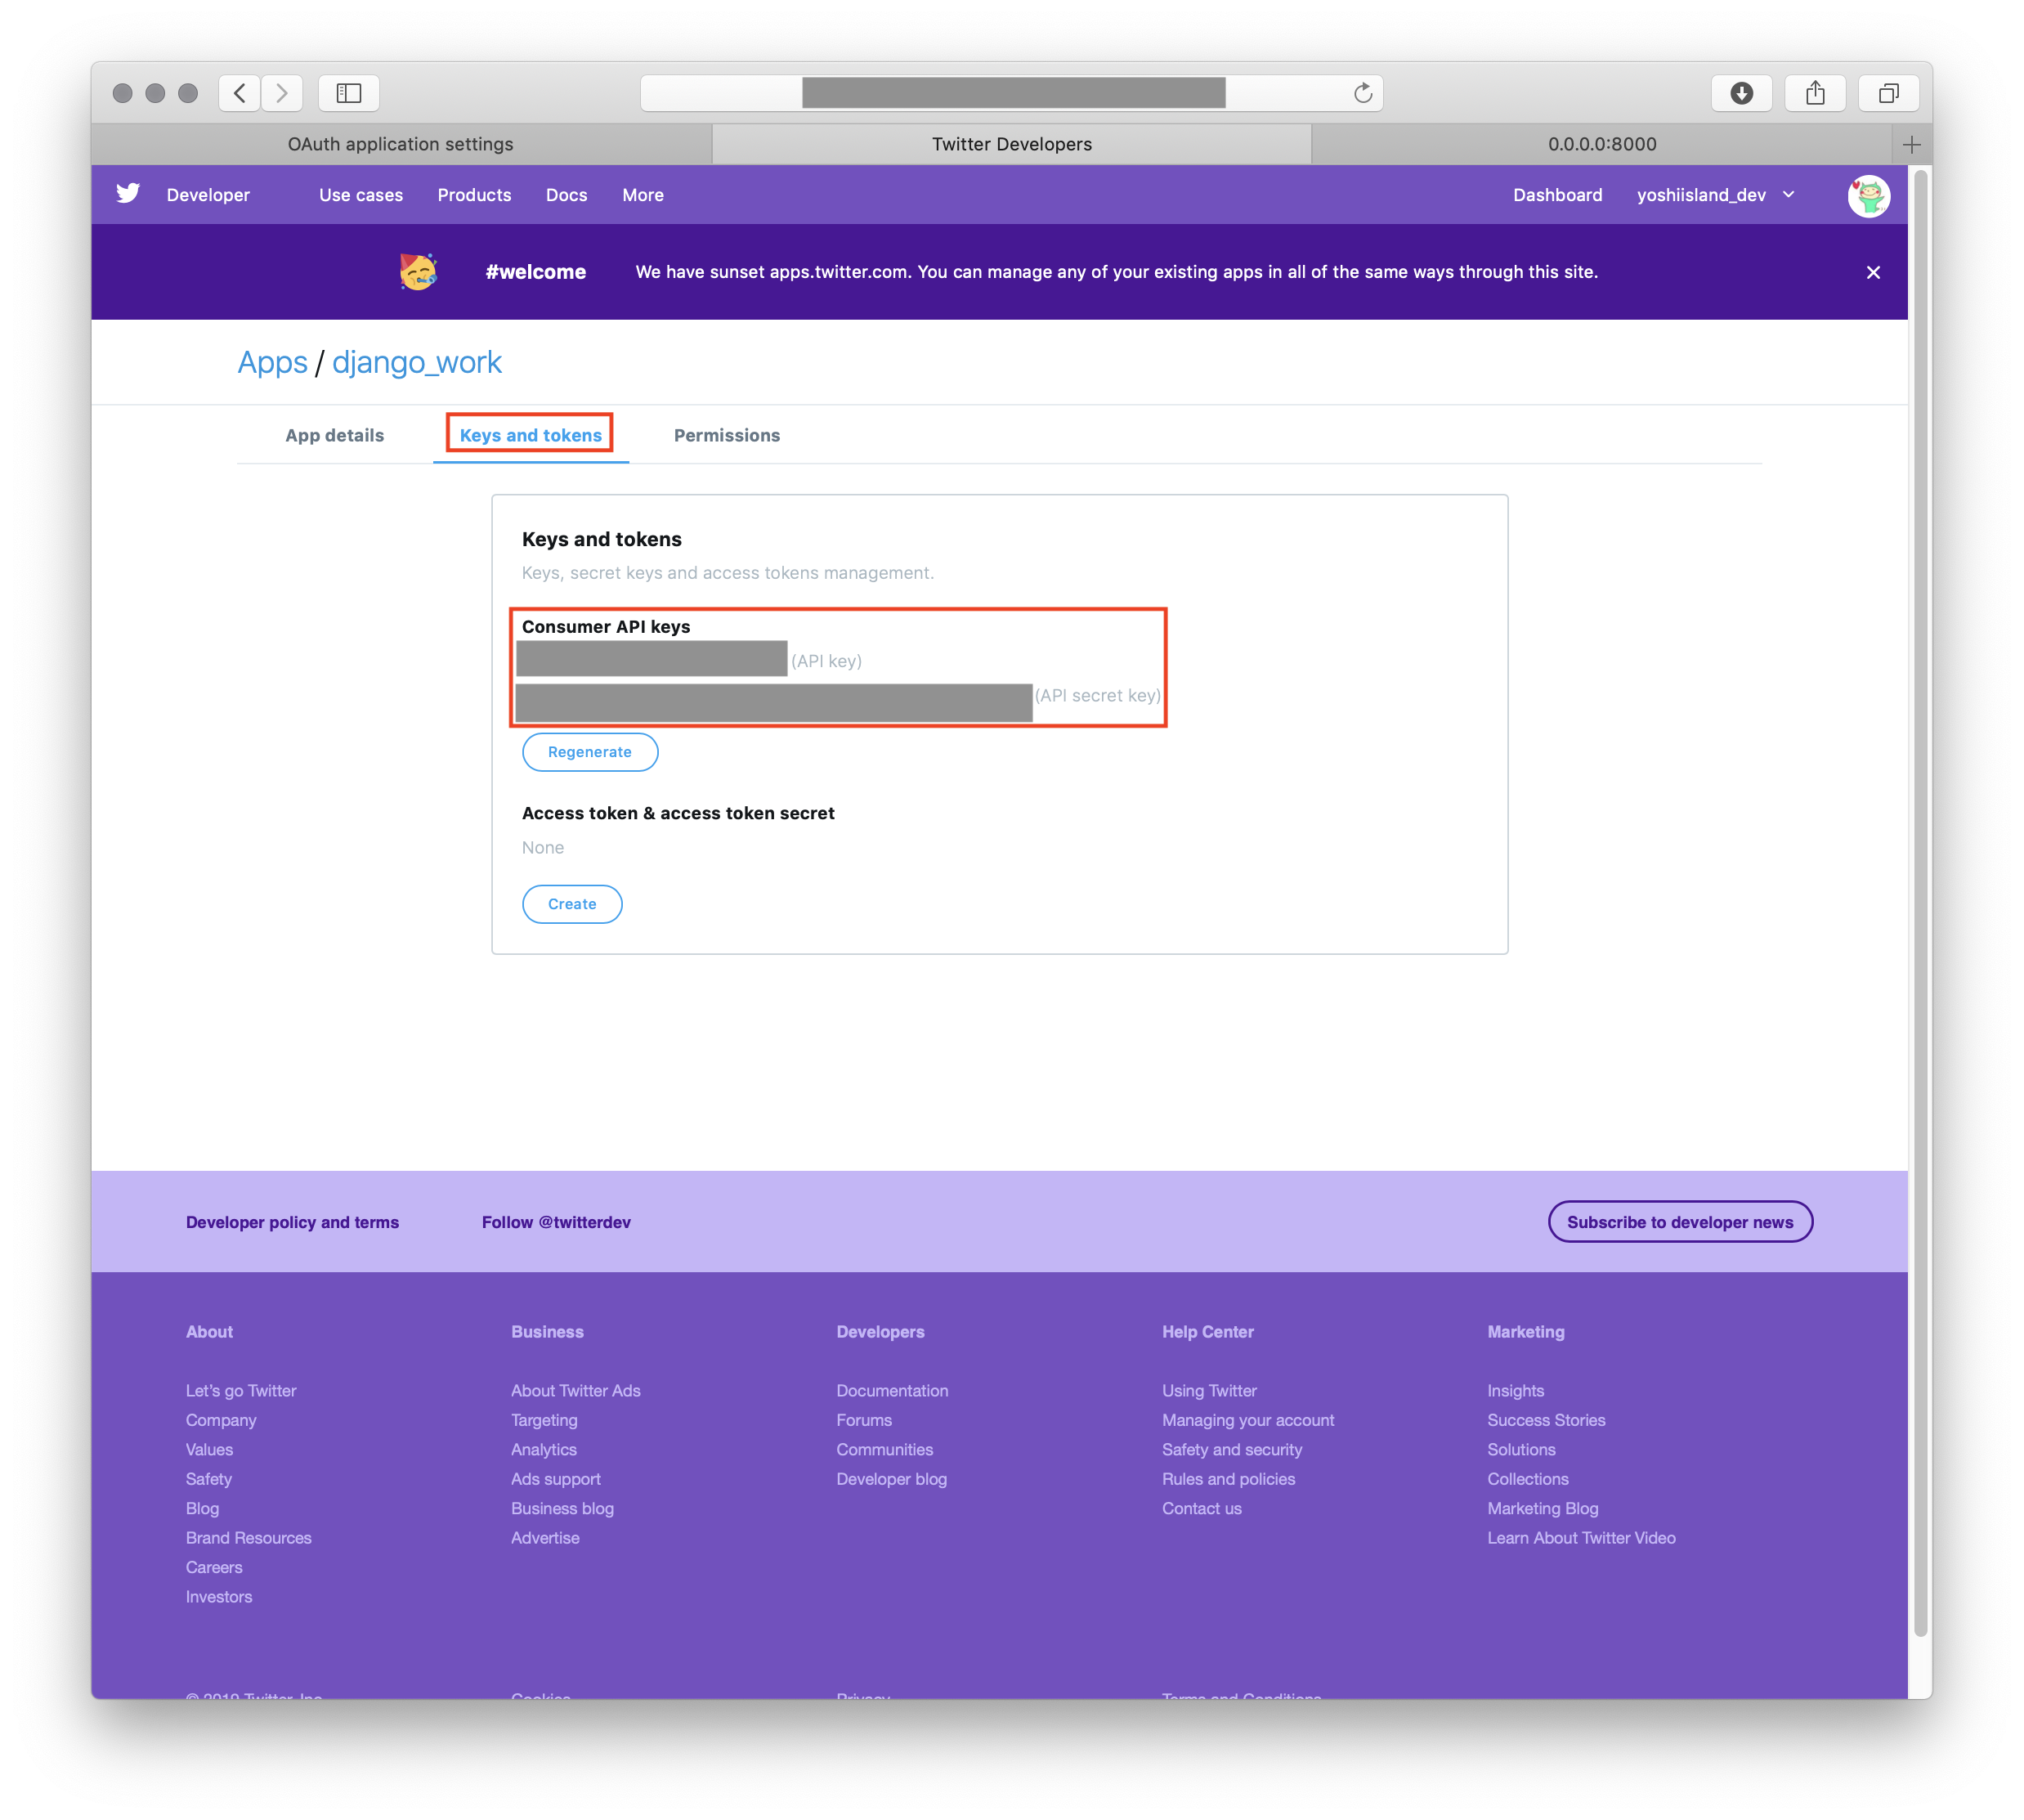Open the Investors footer link

(x=219, y=1597)
